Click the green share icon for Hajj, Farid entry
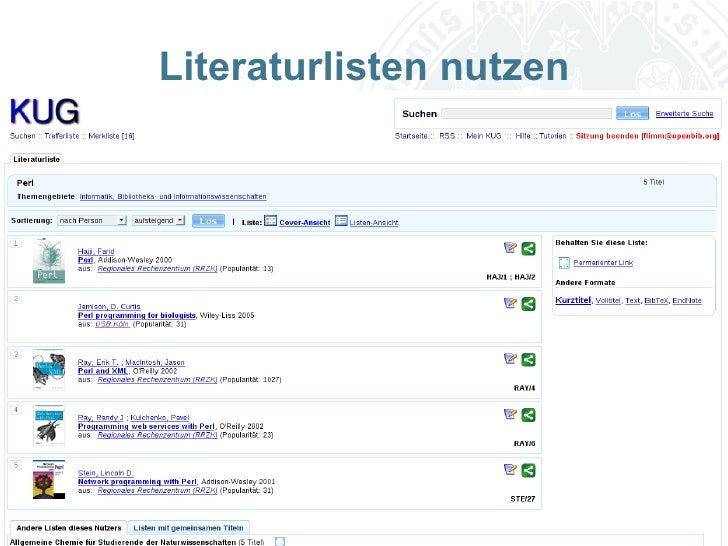The image size is (728, 546). pyautogui.click(x=528, y=248)
